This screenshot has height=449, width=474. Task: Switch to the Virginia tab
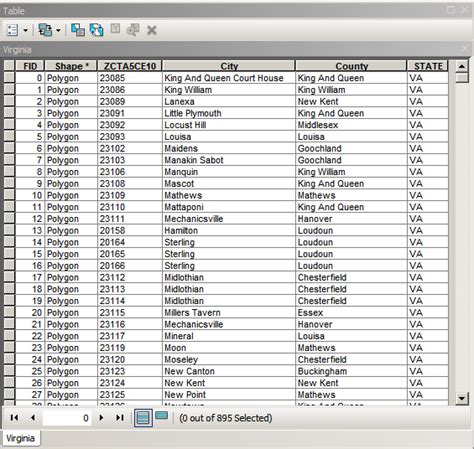pos(21,438)
